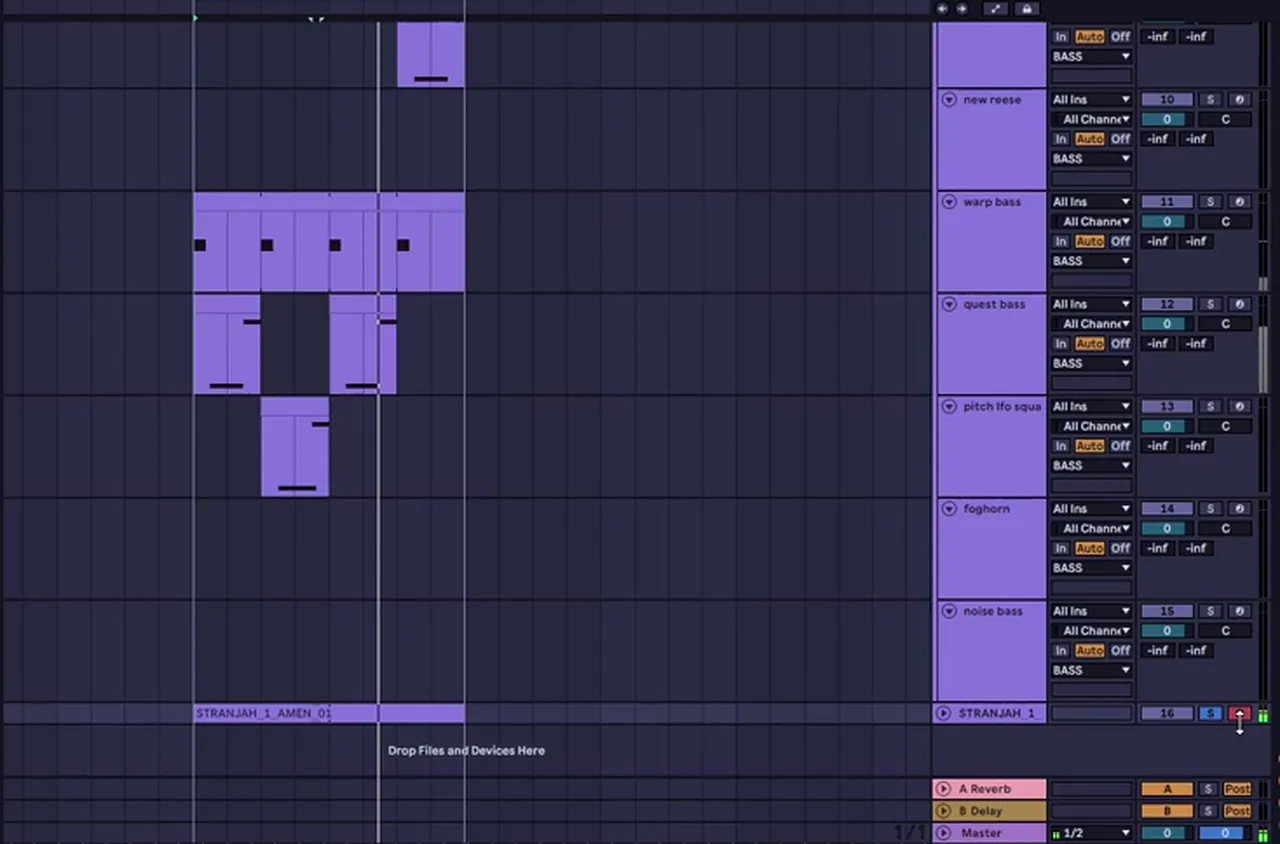
Task: Collapse the new reese track
Action: pos(949,100)
